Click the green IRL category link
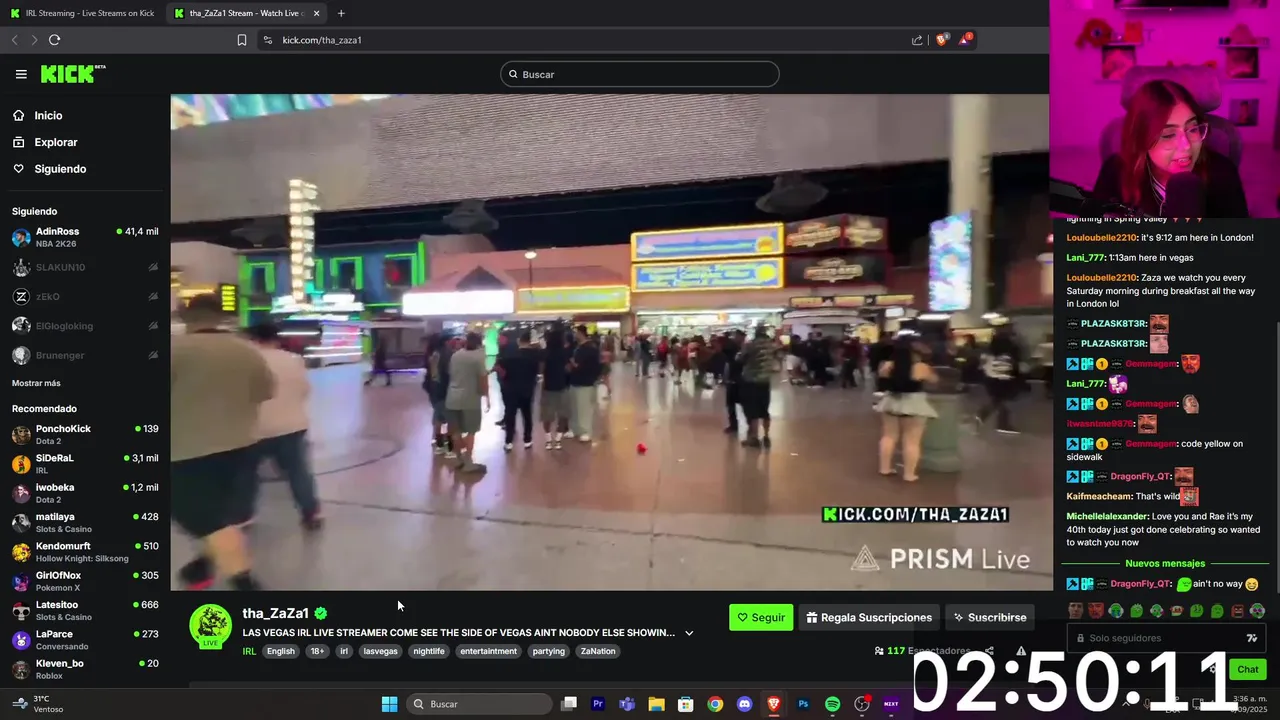The height and width of the screenshot is (720, 1280). click(249, 651)
